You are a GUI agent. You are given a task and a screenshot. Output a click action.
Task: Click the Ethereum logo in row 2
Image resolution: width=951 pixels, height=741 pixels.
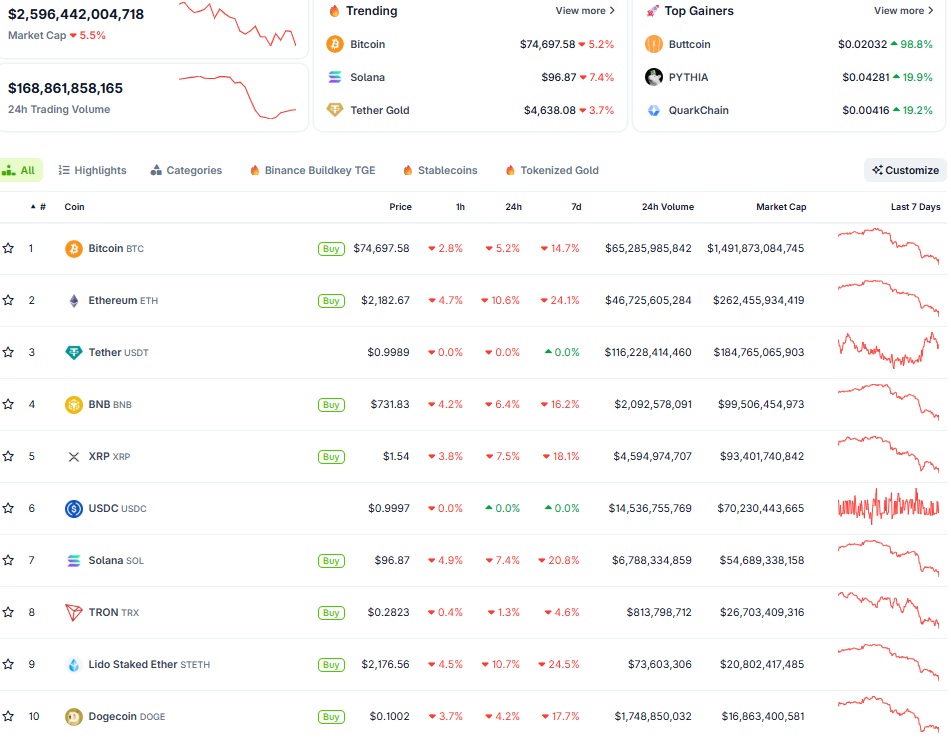[x=74, y=300]
